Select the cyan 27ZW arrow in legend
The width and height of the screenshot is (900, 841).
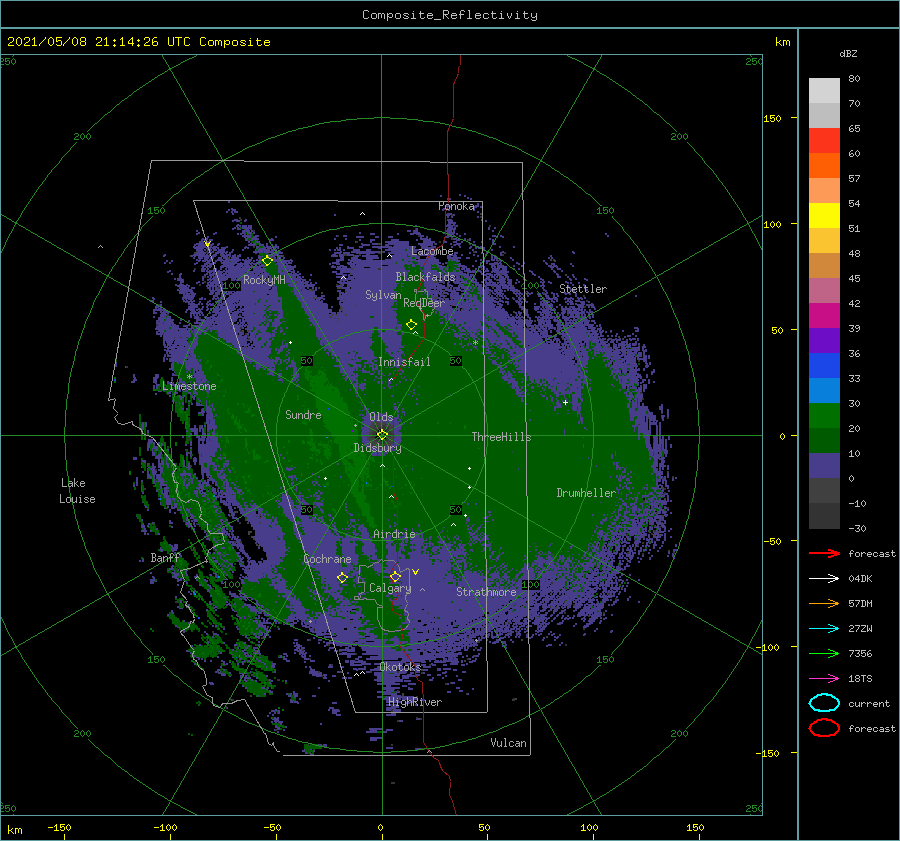coord(824,629)
